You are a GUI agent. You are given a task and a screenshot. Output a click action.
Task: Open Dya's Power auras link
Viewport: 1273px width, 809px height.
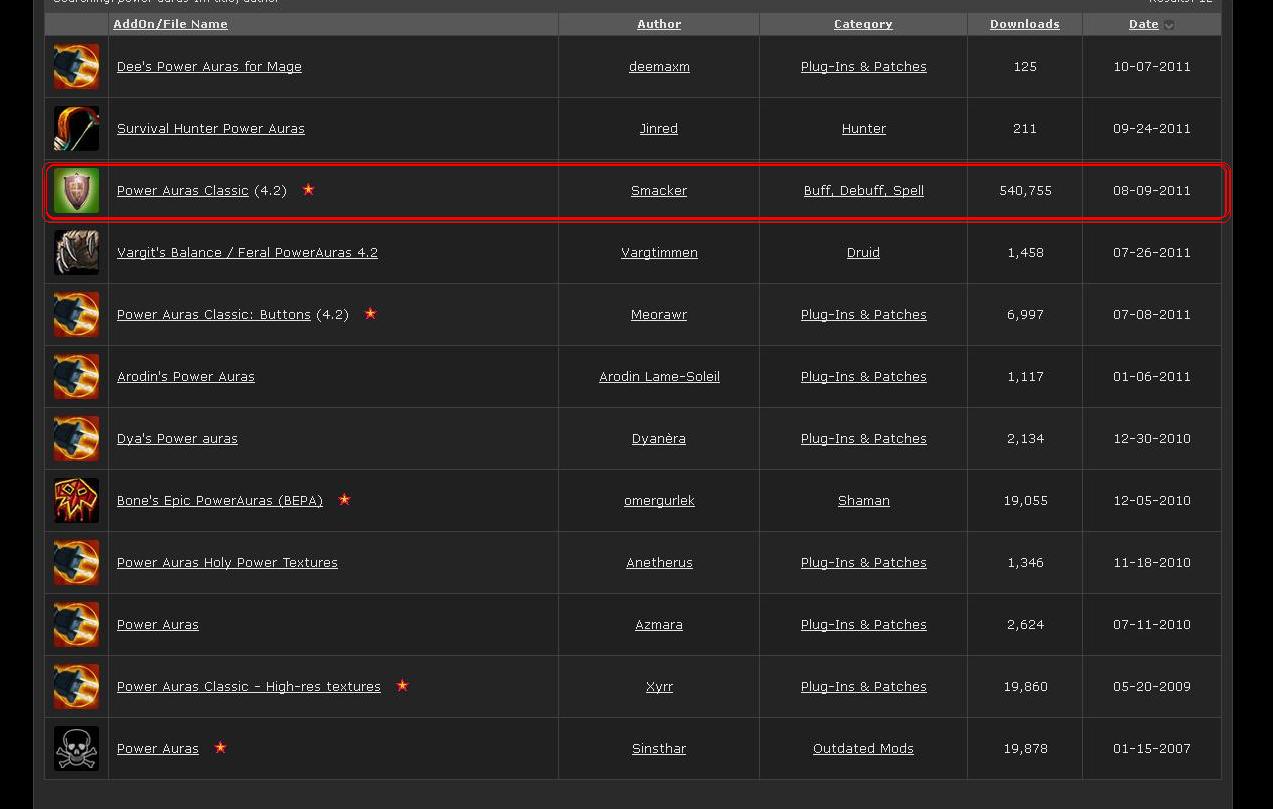(x=177, y=439)
